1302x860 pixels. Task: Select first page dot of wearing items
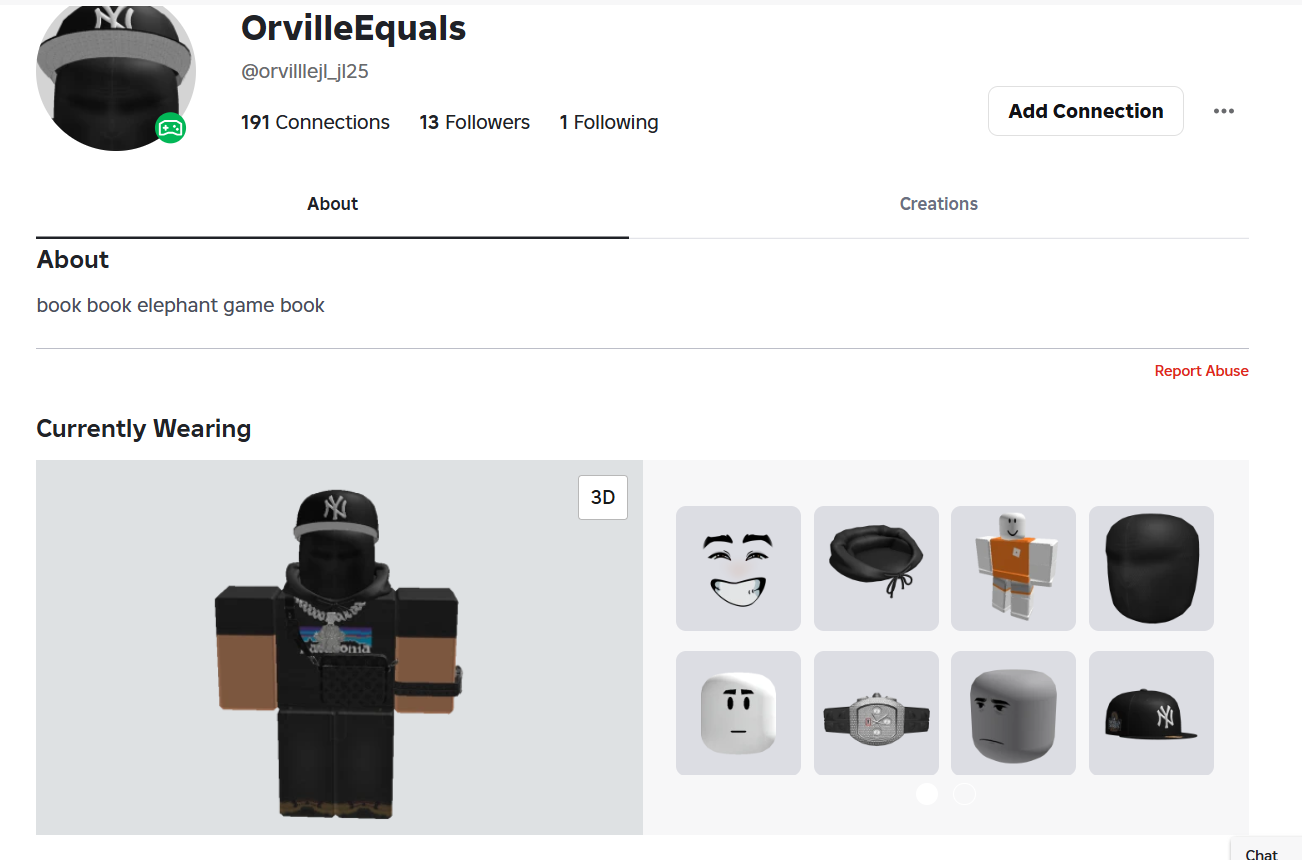pos(927,794)
